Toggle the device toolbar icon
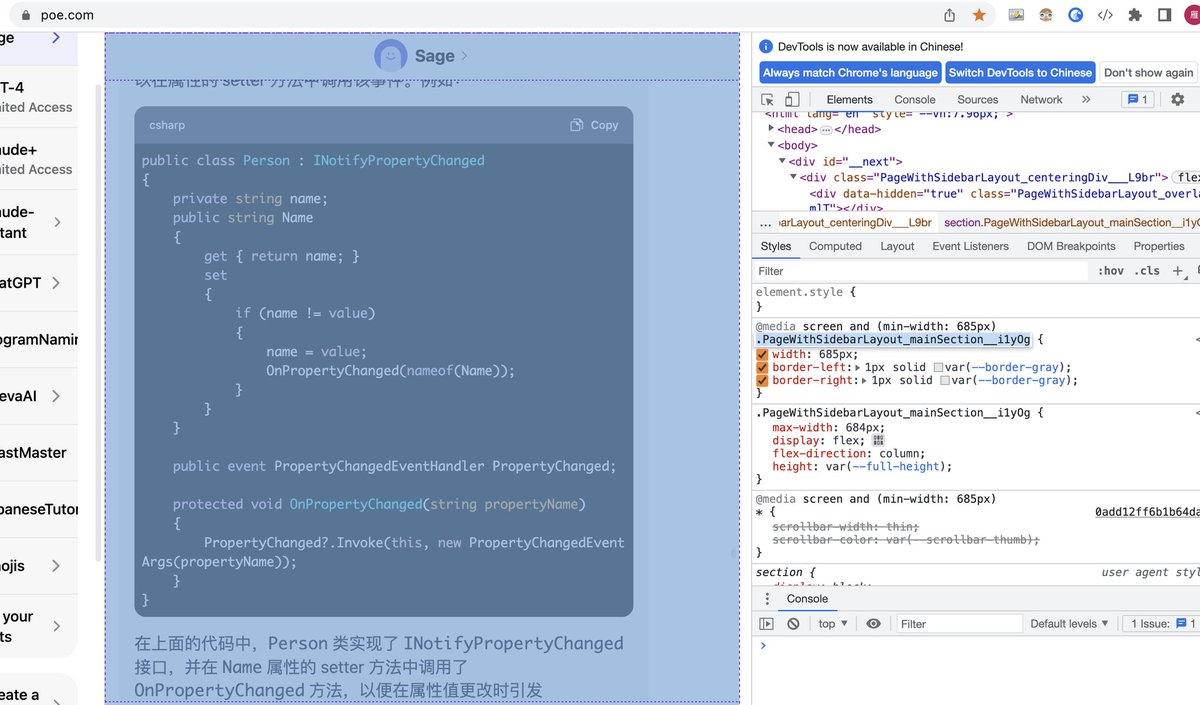Viewport: 1200px width, 705px height. click(x=792, y=99)
